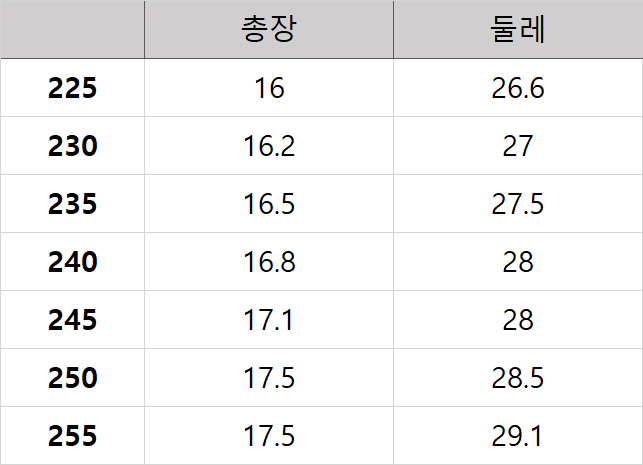Select the 225 size row label
The image size is (643, 465).
click(73, 88)
